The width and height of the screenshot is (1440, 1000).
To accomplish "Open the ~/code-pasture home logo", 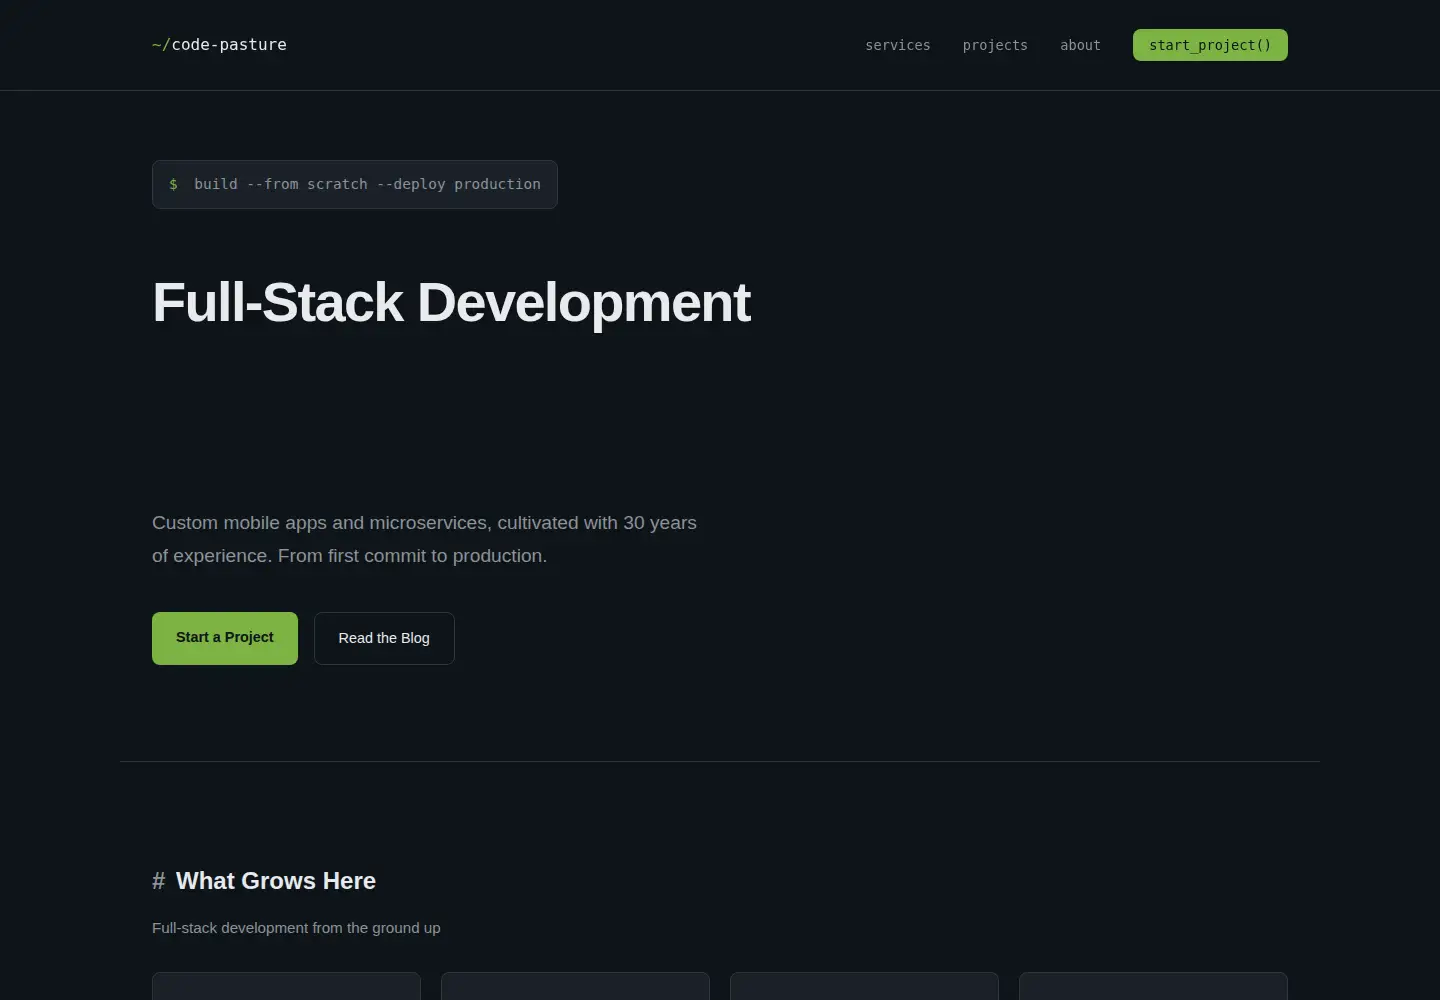I will (x=219, y=45).
